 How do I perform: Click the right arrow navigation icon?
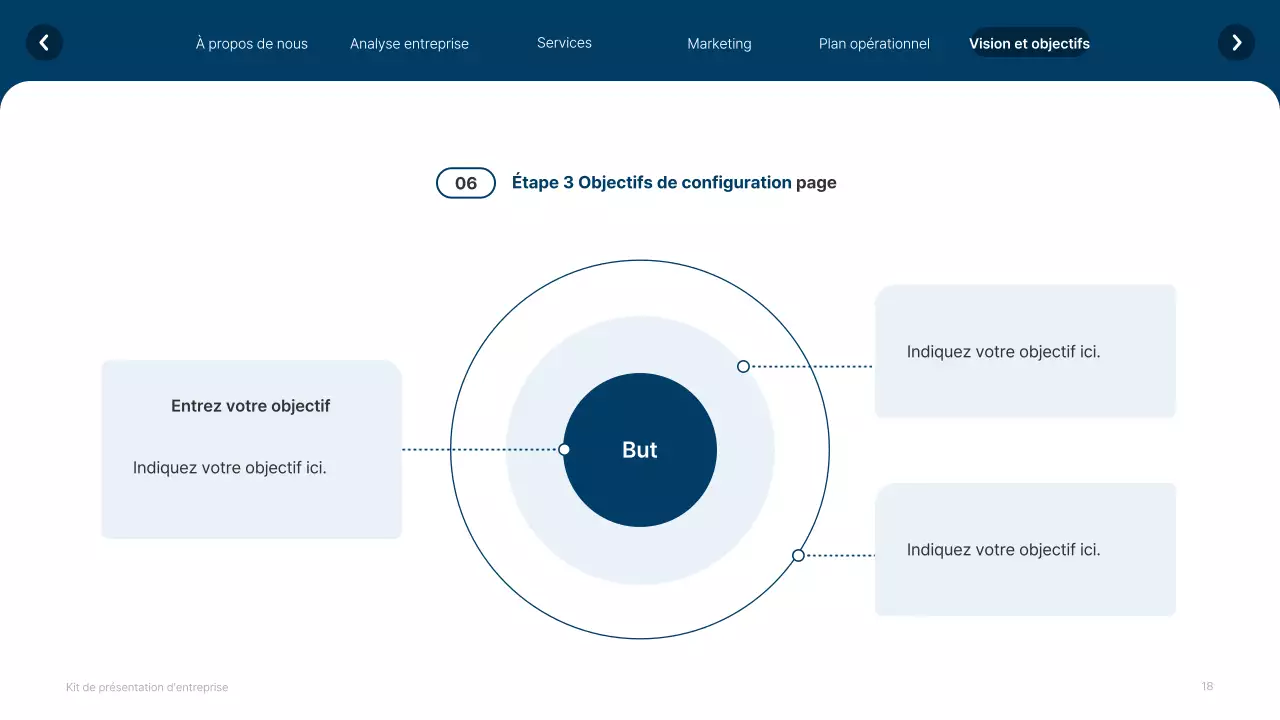(x=1236, y=43)
